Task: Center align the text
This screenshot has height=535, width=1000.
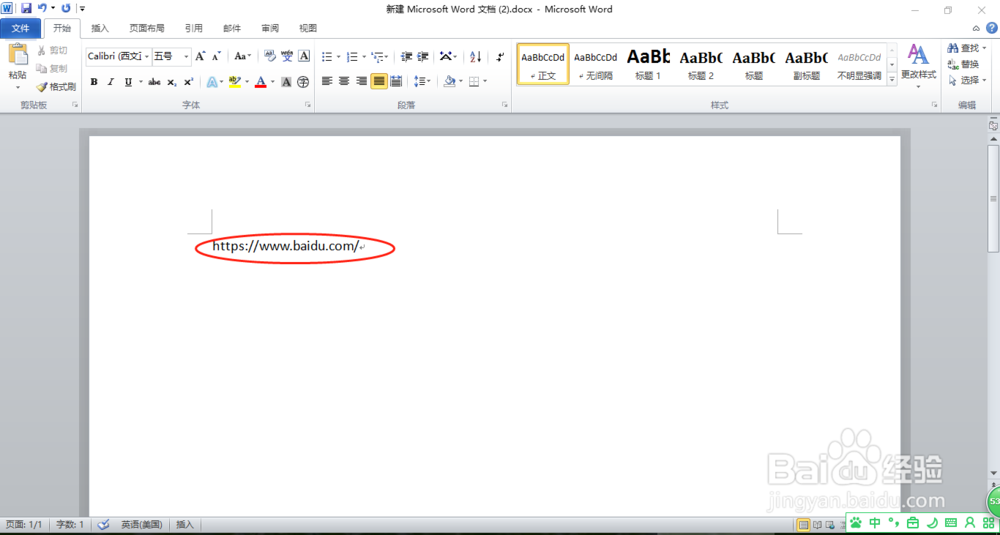Action: pos(344,81)
